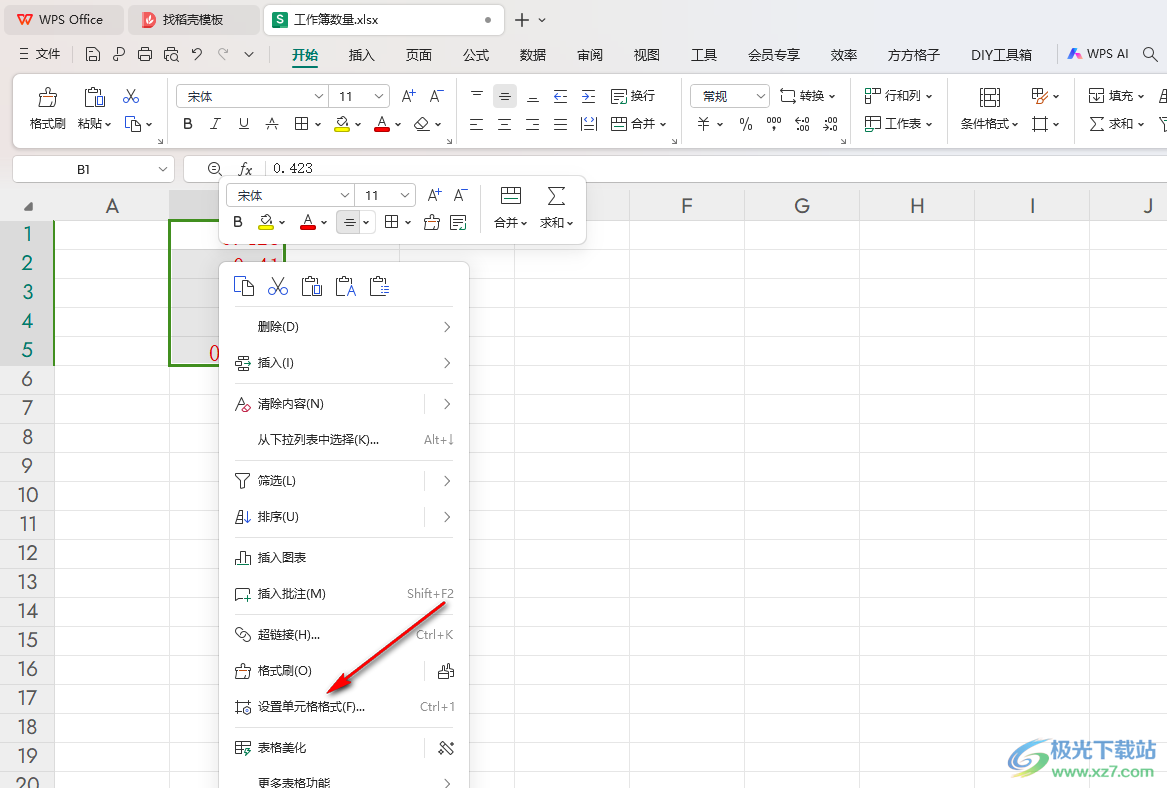Click the fx insert function icon
The image size is (1167, 788).
pos(245,170)
